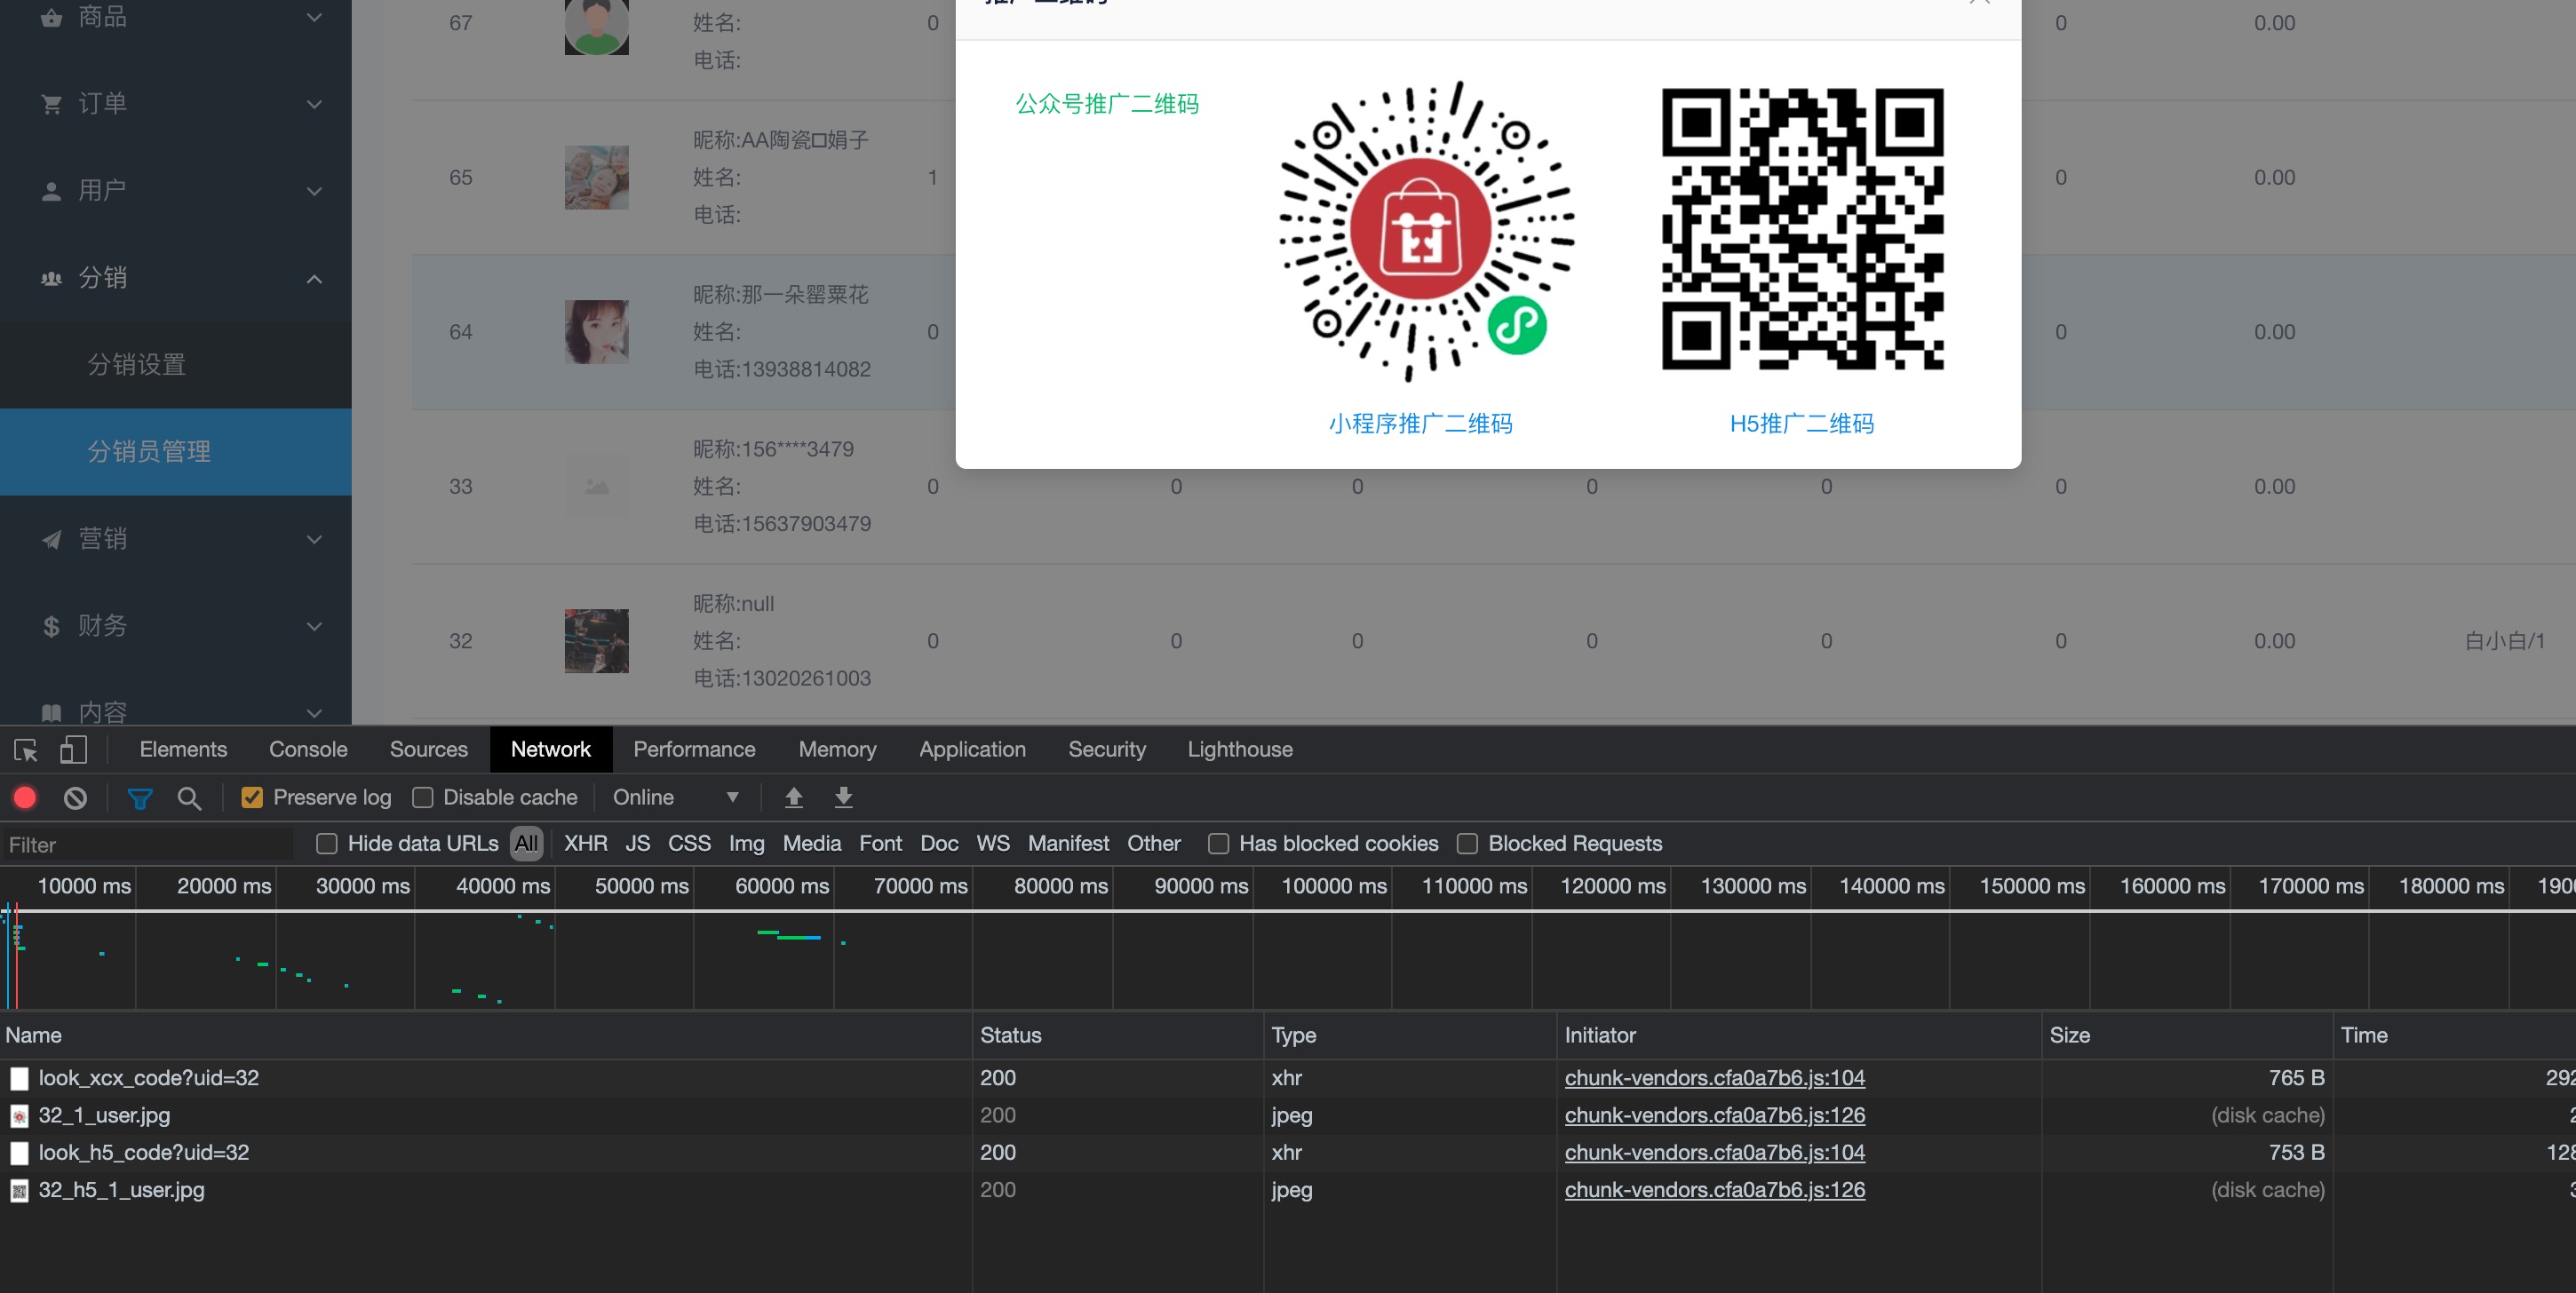This screenshot has height=1293, width=2576.
Task: Open initiator link of look_h5_code request
Action: click(x=1714, y=1153)
